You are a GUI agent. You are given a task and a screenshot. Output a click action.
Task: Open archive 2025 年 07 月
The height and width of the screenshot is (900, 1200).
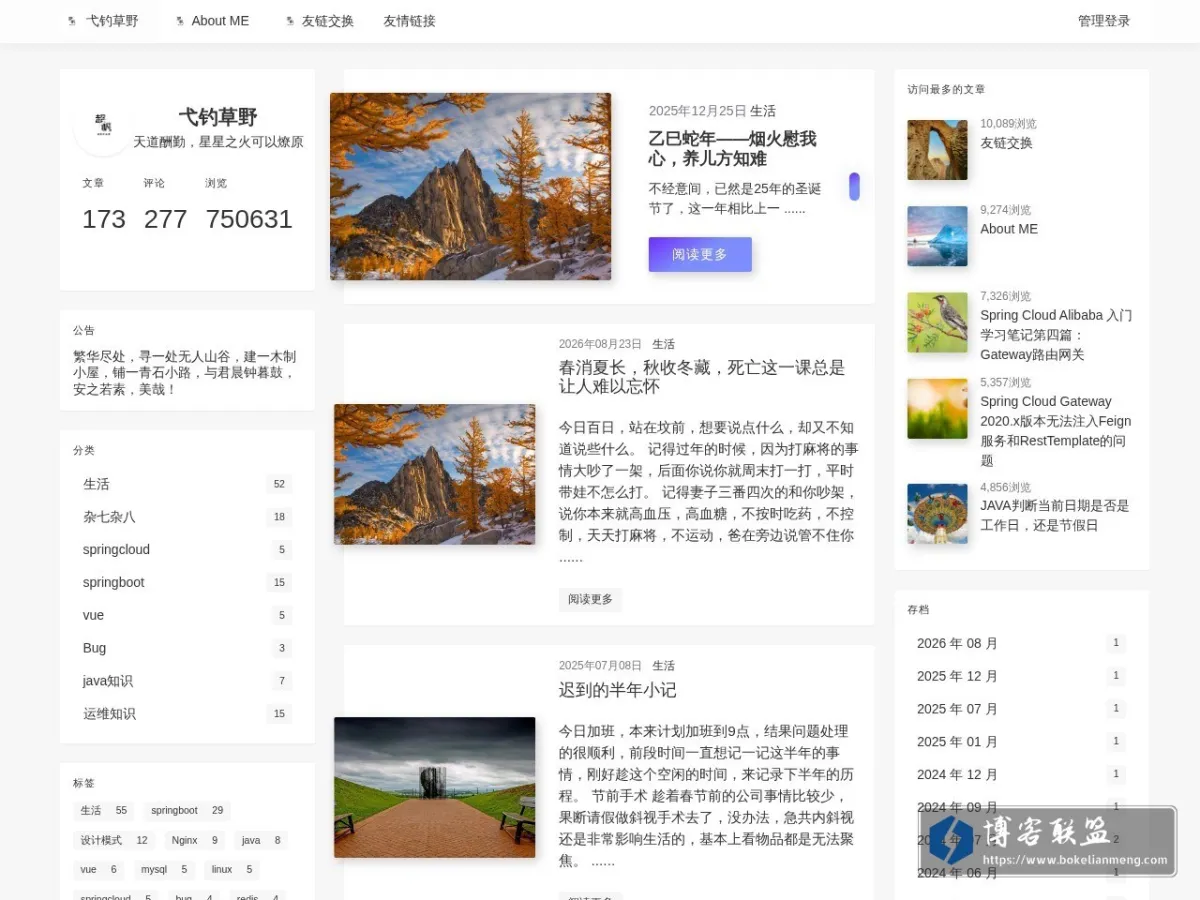click(1021, 709)
